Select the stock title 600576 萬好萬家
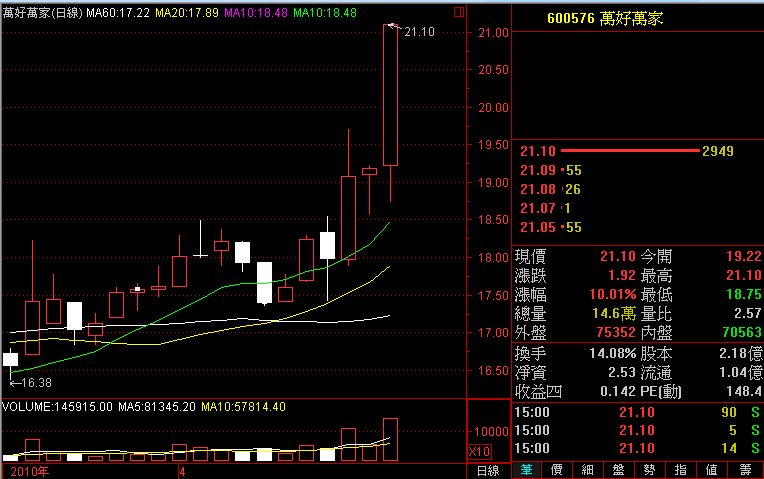764x479 pixels. point(605,19)
